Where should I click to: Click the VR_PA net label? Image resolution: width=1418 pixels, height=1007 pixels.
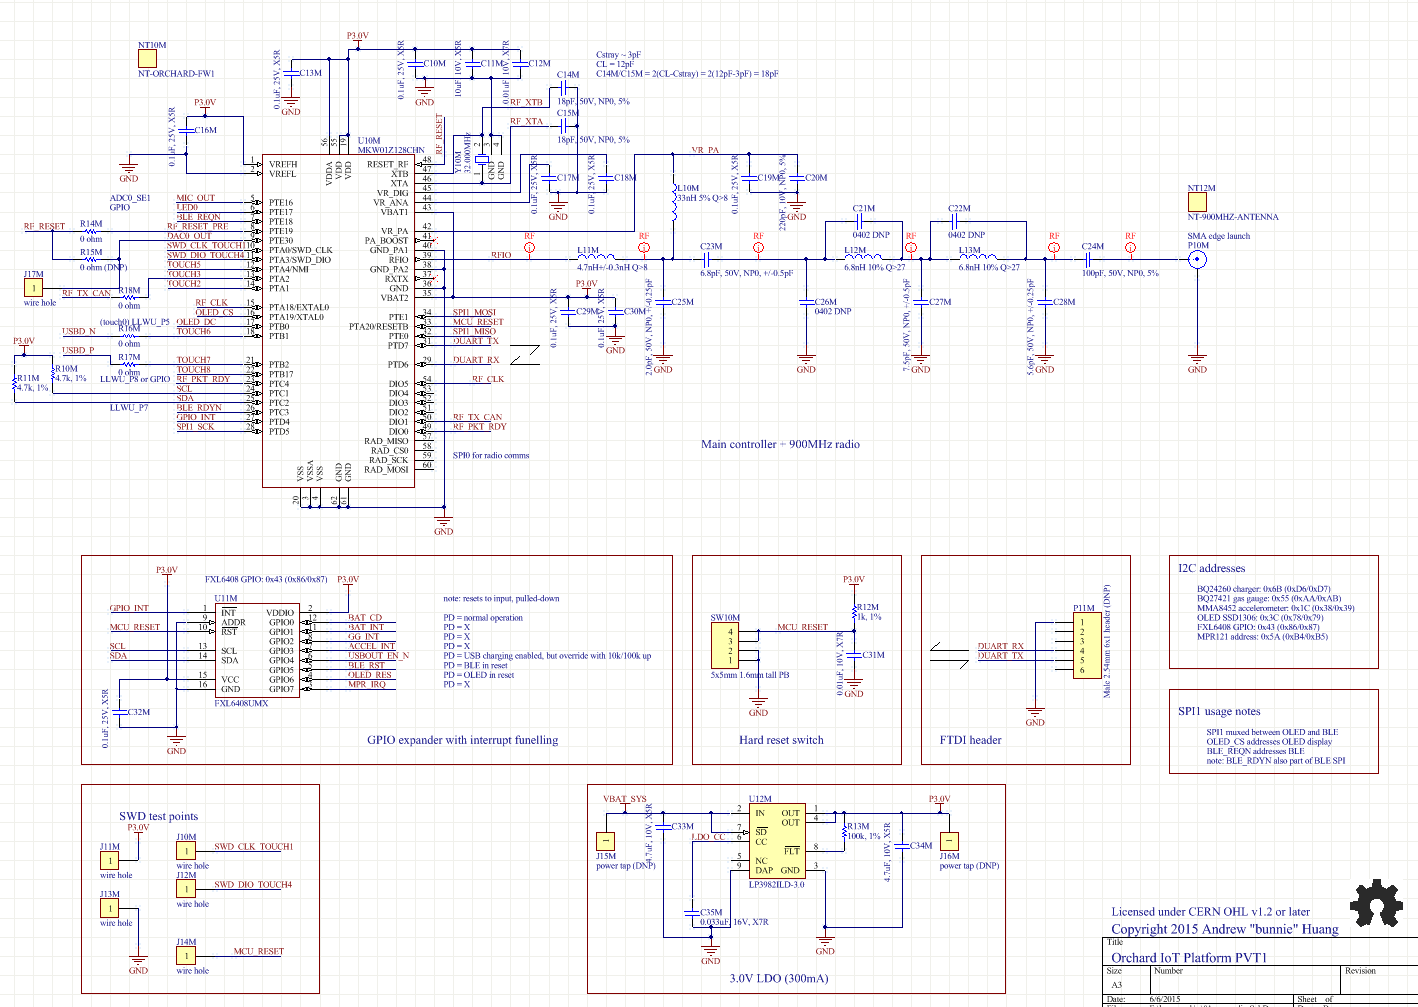coord(705,150)
